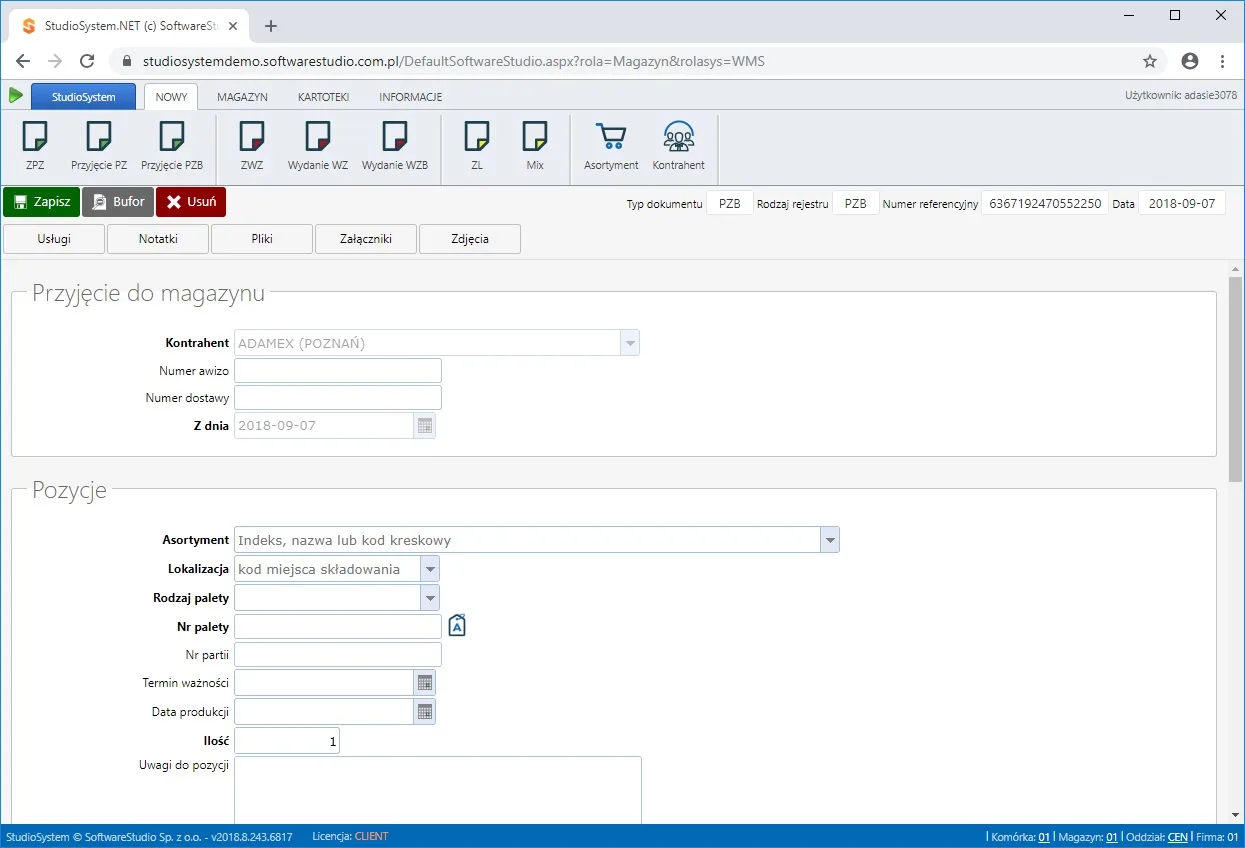Expand the Lokalizacja dropdown

[x=430, y=569]
